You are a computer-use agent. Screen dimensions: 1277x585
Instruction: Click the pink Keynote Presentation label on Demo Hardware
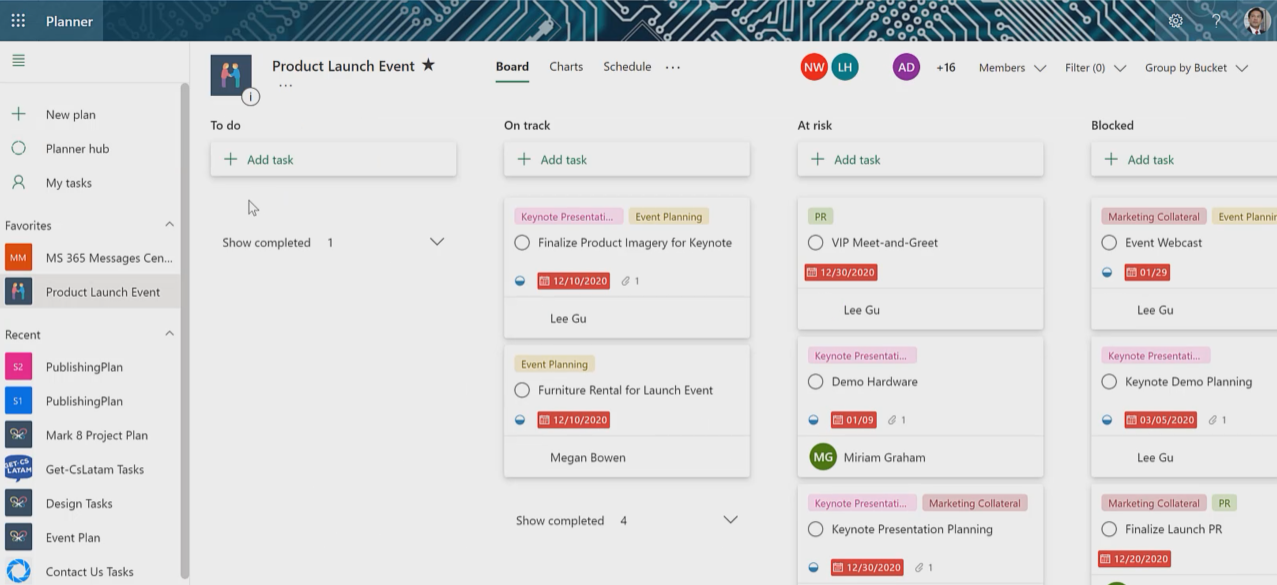click(x=861, y=356)
